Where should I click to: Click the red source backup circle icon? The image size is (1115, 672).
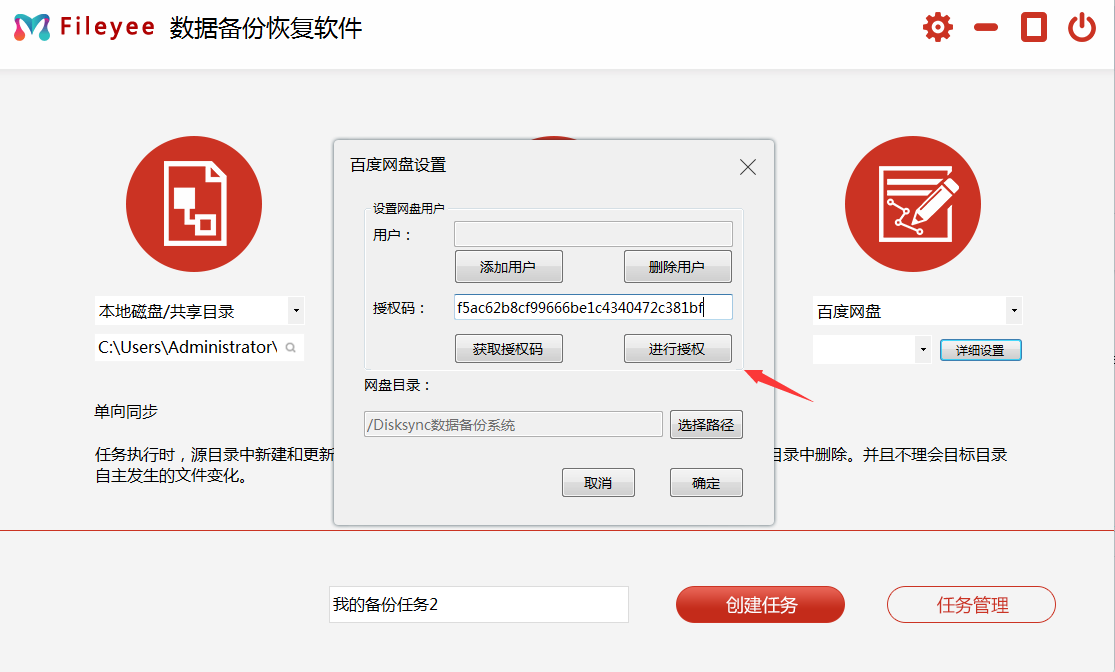pyautogui.click(x=194, y=203)
